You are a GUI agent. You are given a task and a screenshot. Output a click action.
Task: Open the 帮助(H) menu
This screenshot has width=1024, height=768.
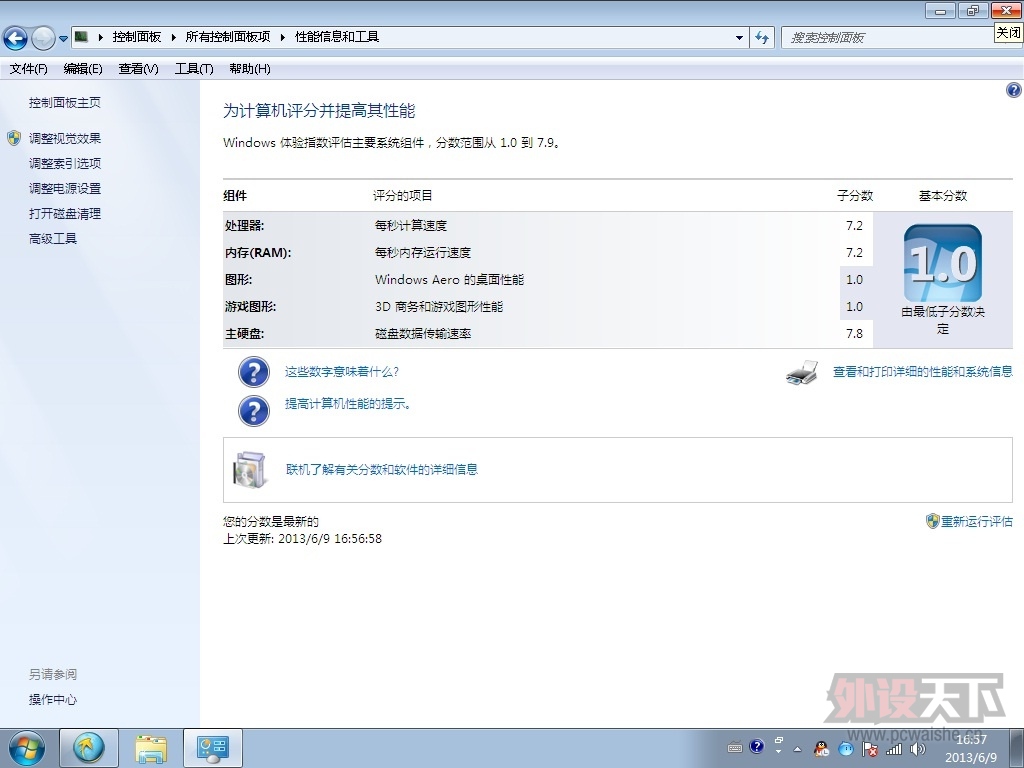249,69
